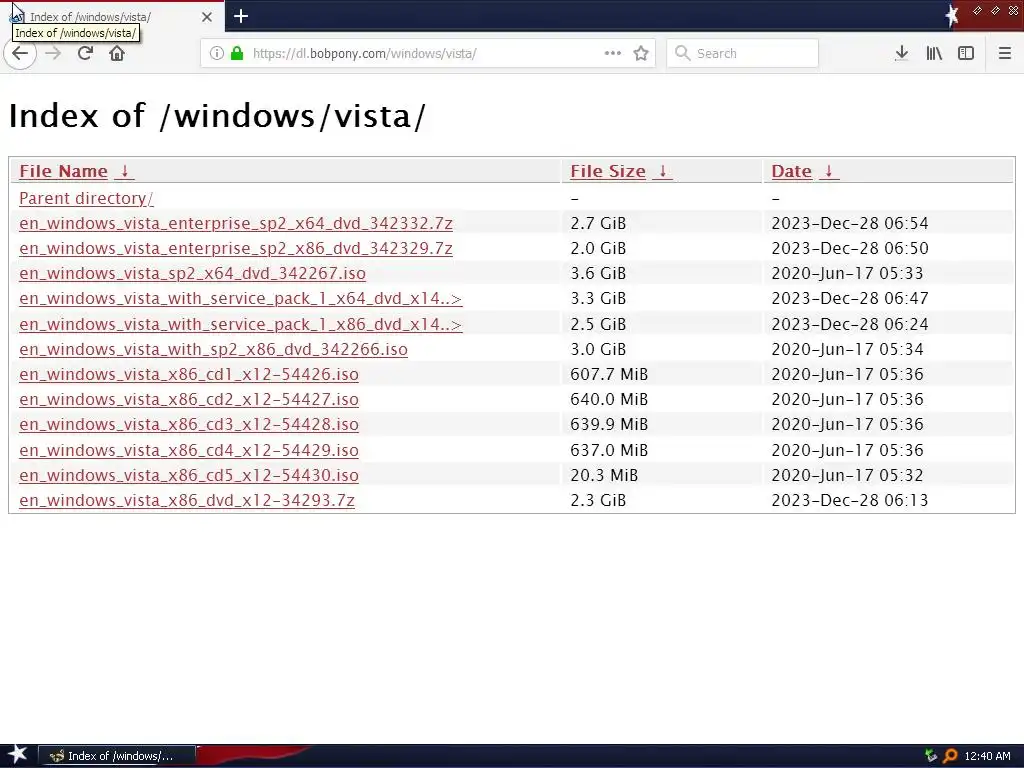Click the white star icon in title bar
1024x768 pixels.
952,16
